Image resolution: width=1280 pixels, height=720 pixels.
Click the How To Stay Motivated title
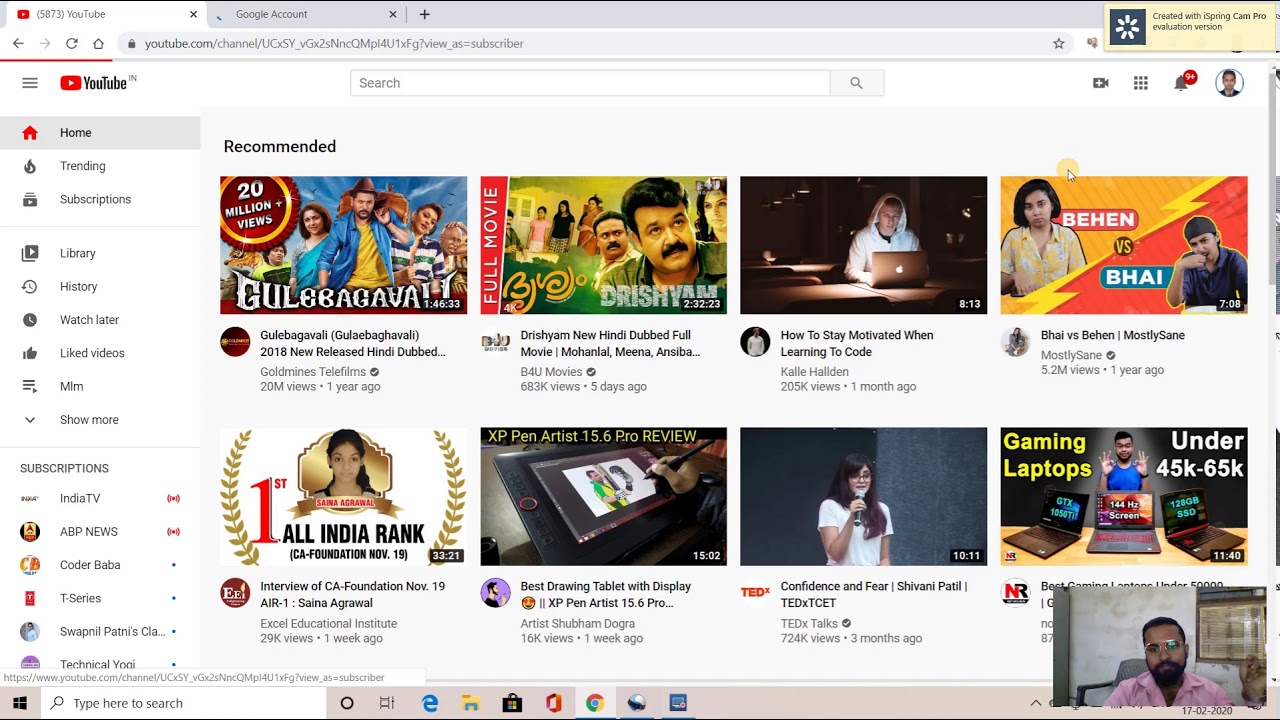coord(857,344)
